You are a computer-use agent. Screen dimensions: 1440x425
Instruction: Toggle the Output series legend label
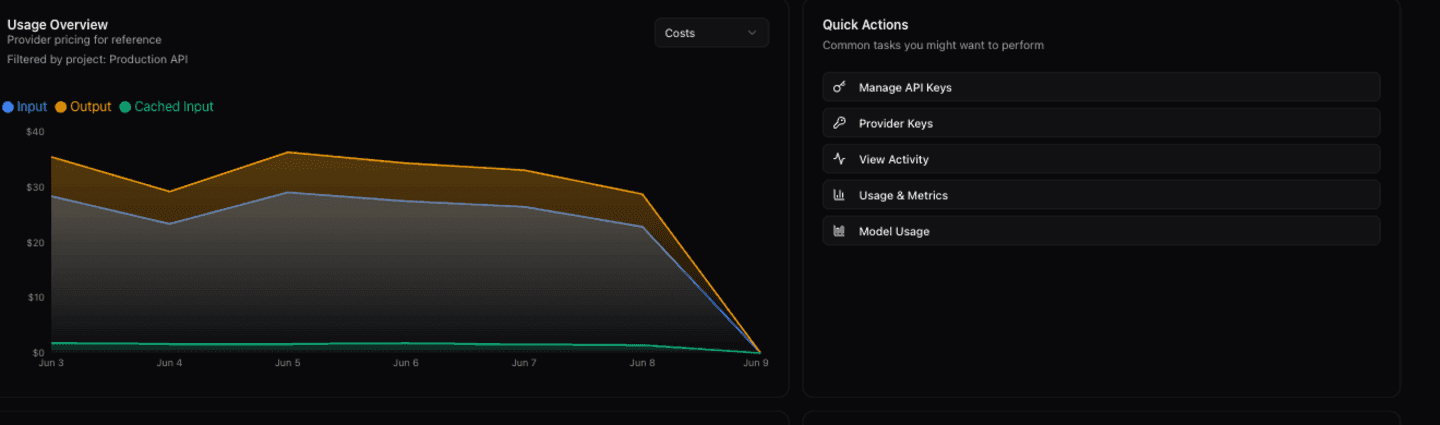[91, 107]
